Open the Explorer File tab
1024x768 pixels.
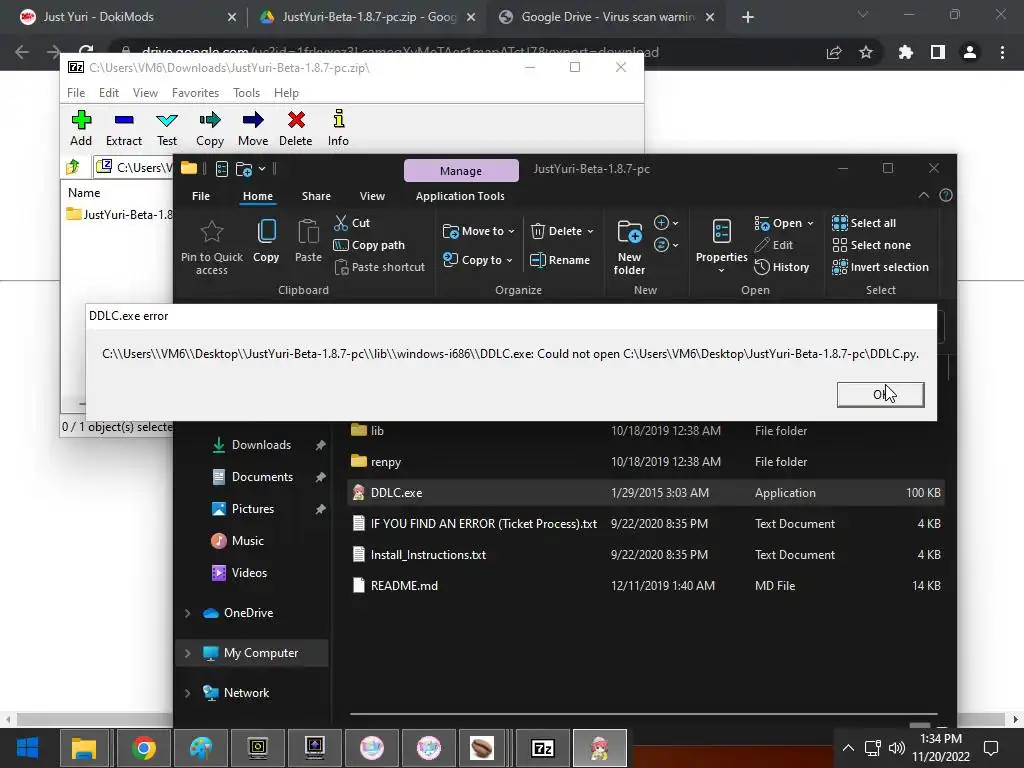coord(200,196)
